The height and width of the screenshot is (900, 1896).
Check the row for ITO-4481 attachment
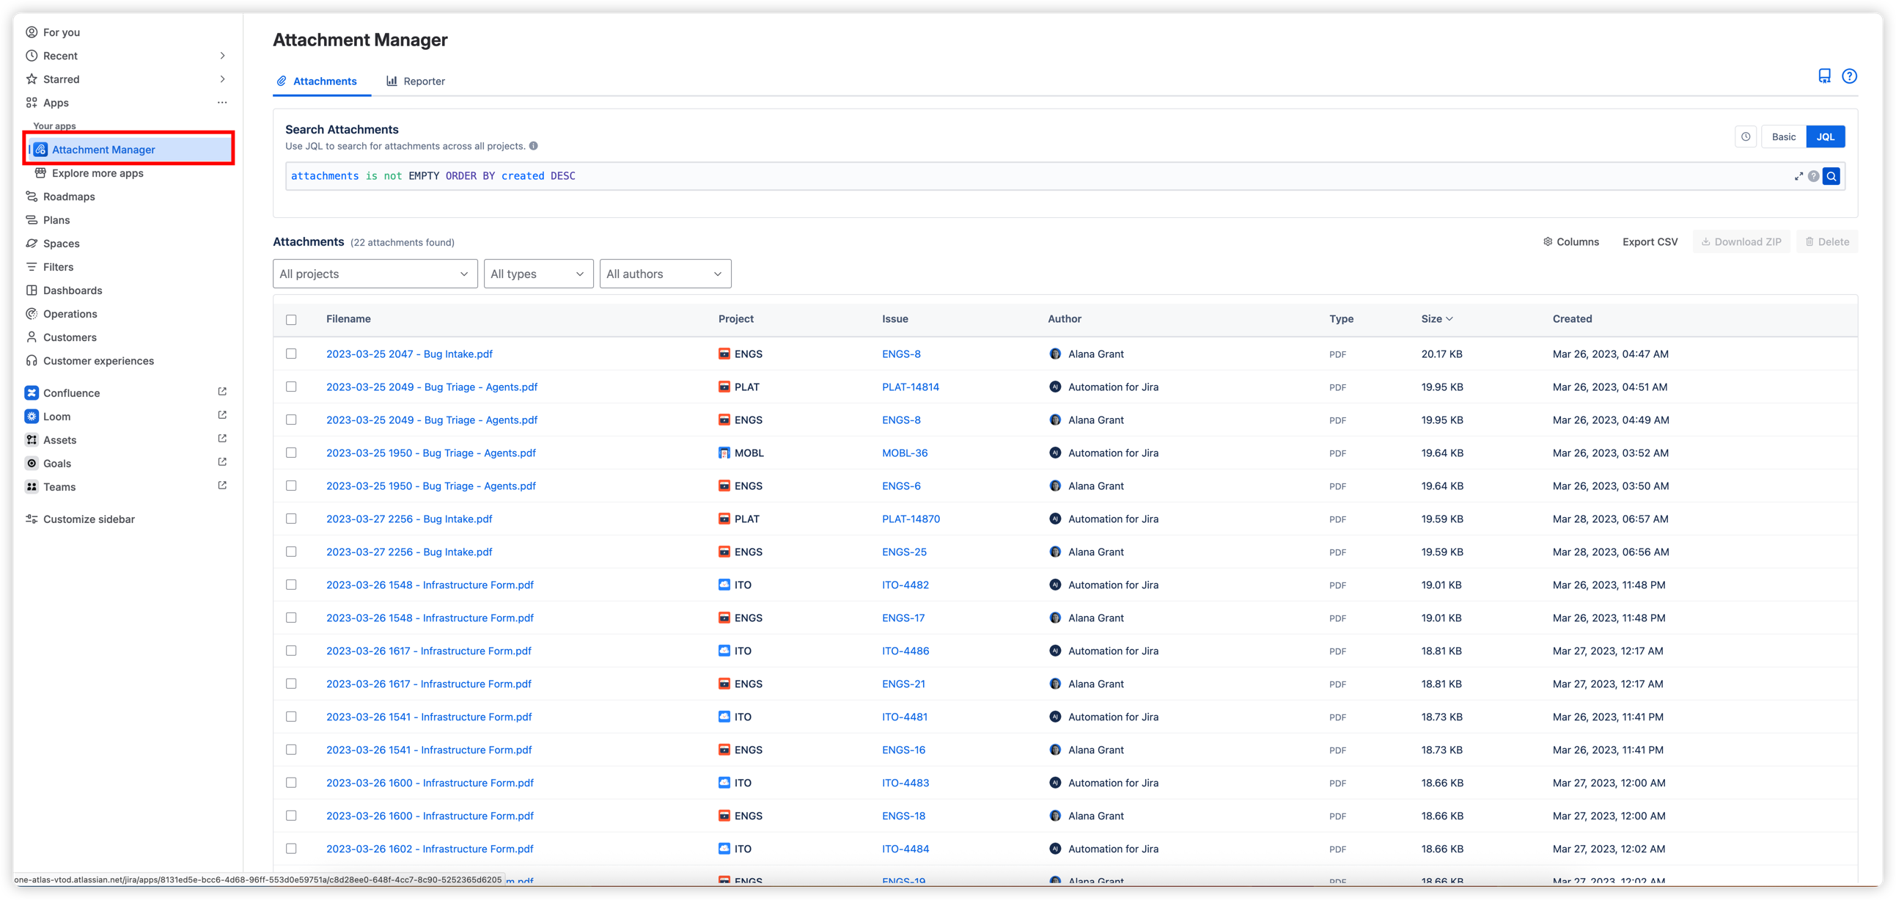(291, 717)
